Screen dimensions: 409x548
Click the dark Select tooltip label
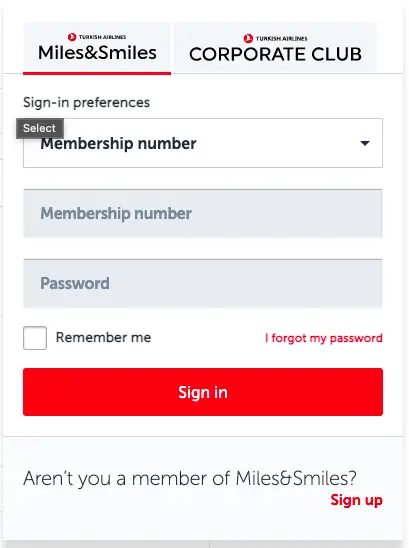click(40, 128)
